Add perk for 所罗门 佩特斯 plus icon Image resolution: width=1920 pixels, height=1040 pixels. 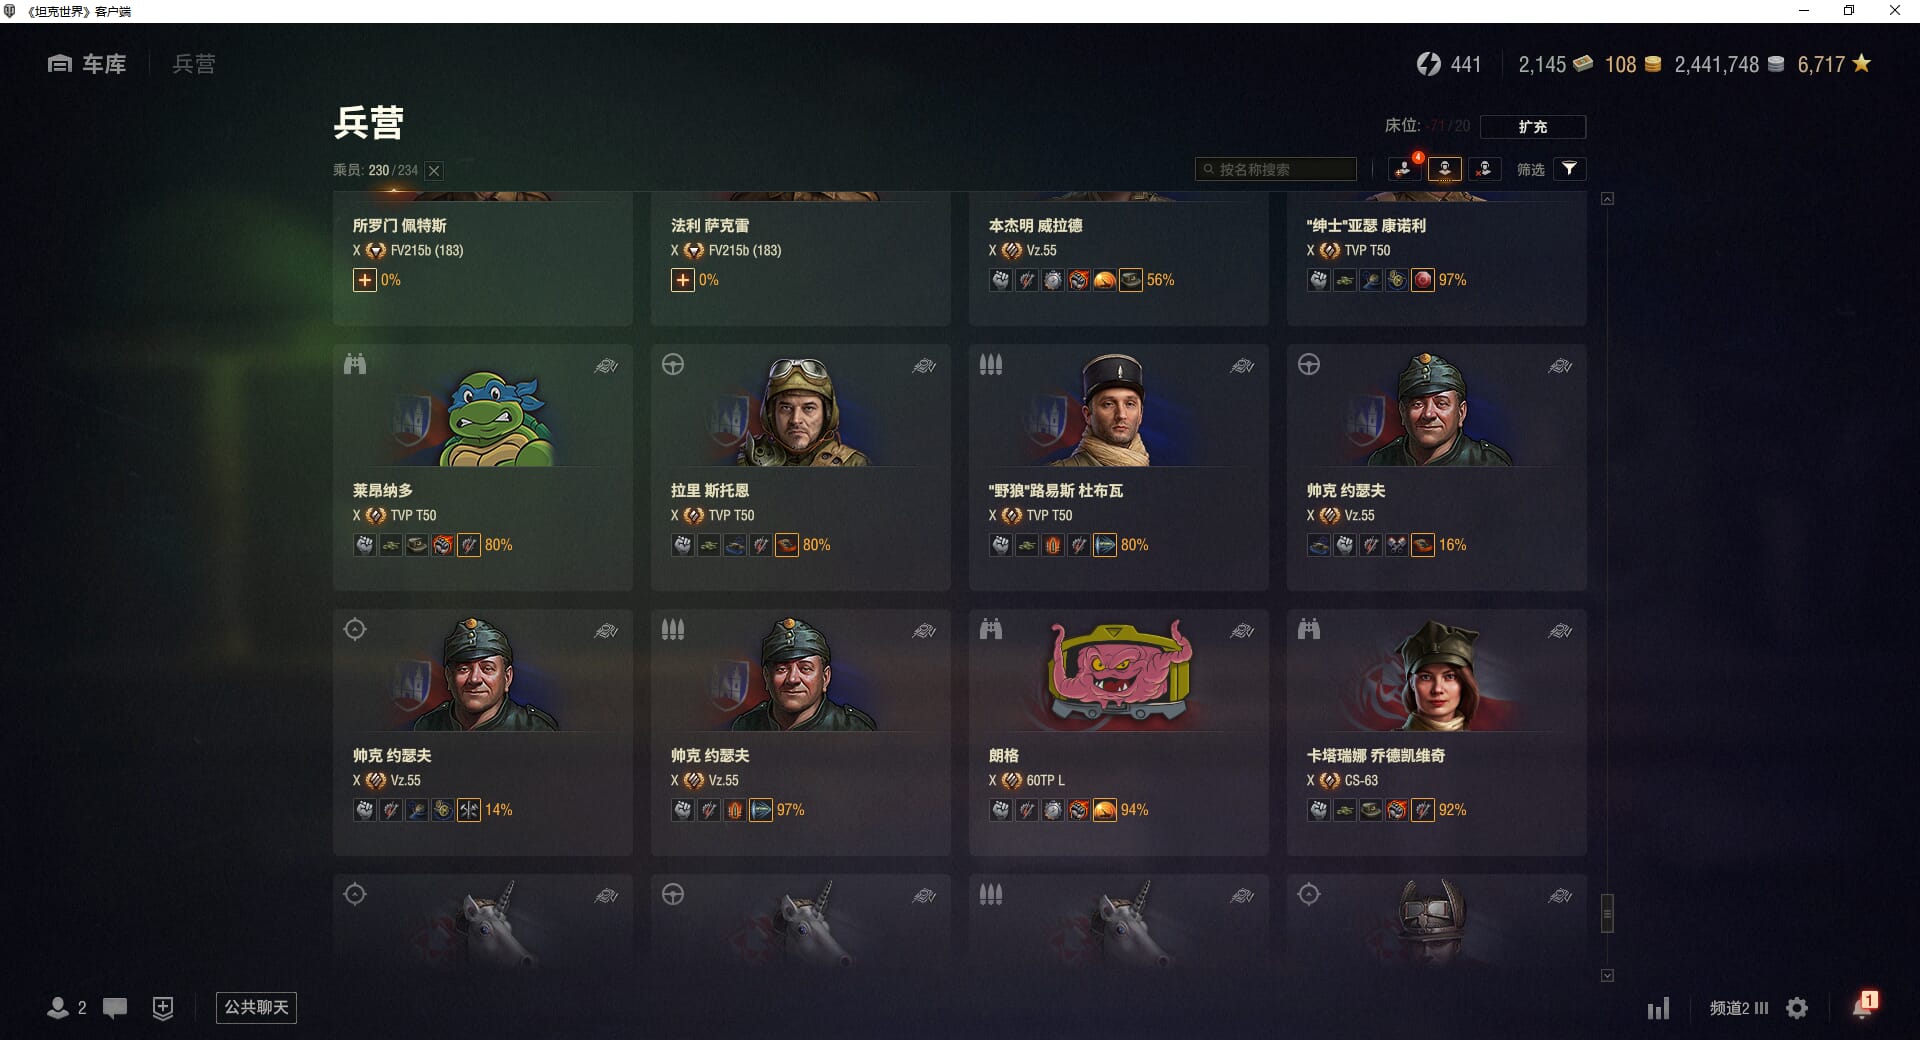(364, 280)
